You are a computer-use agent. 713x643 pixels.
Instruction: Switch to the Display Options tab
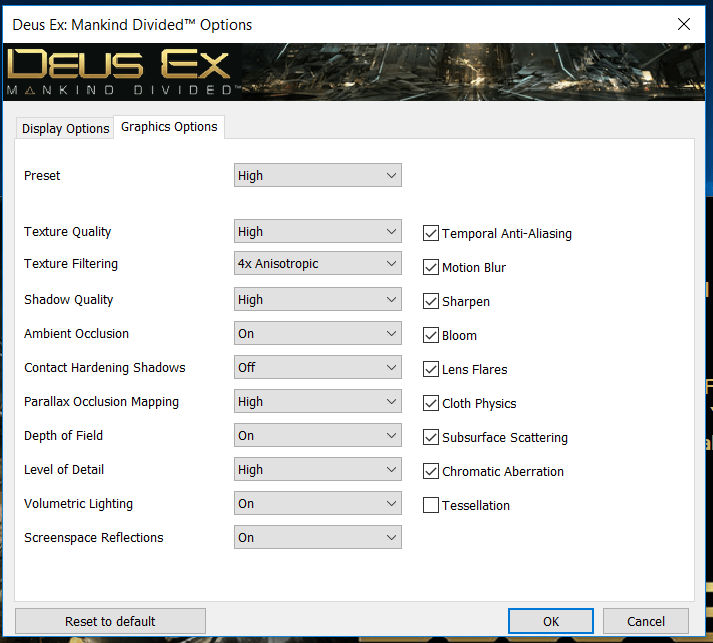(x=65, y=128)
